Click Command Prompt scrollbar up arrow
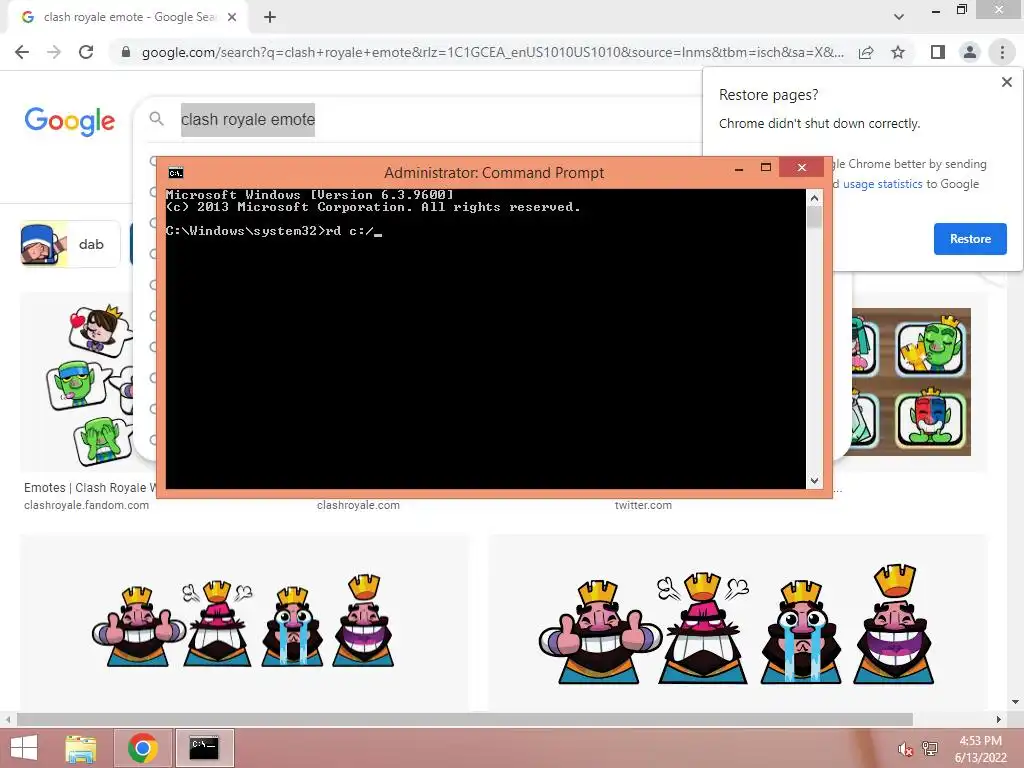The image size is (1024, 768). pyautogui.click(x=814, y=198)
